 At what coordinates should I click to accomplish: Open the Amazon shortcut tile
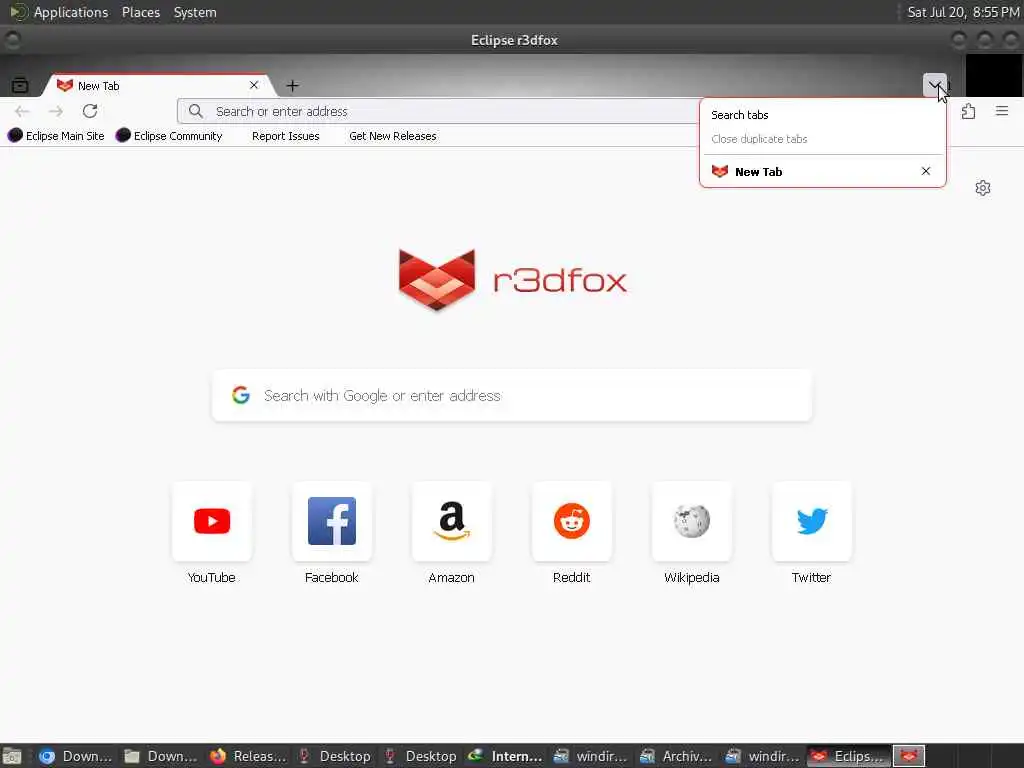(451, 521)
